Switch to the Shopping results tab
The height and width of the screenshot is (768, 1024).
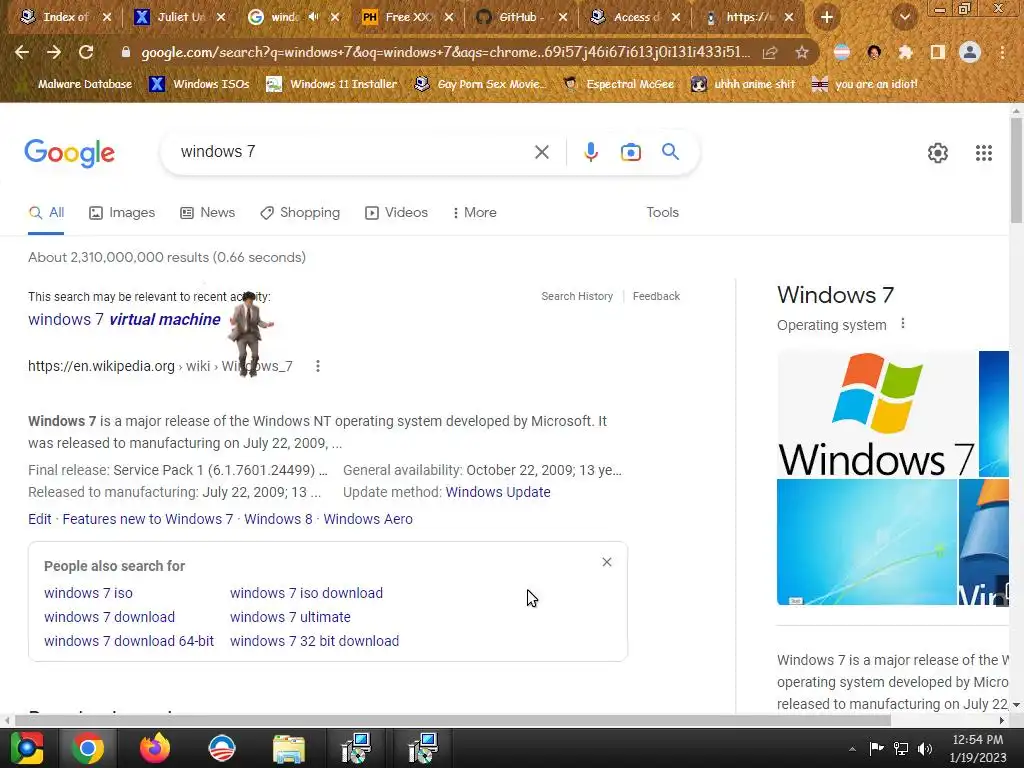[x=300, y=213]
